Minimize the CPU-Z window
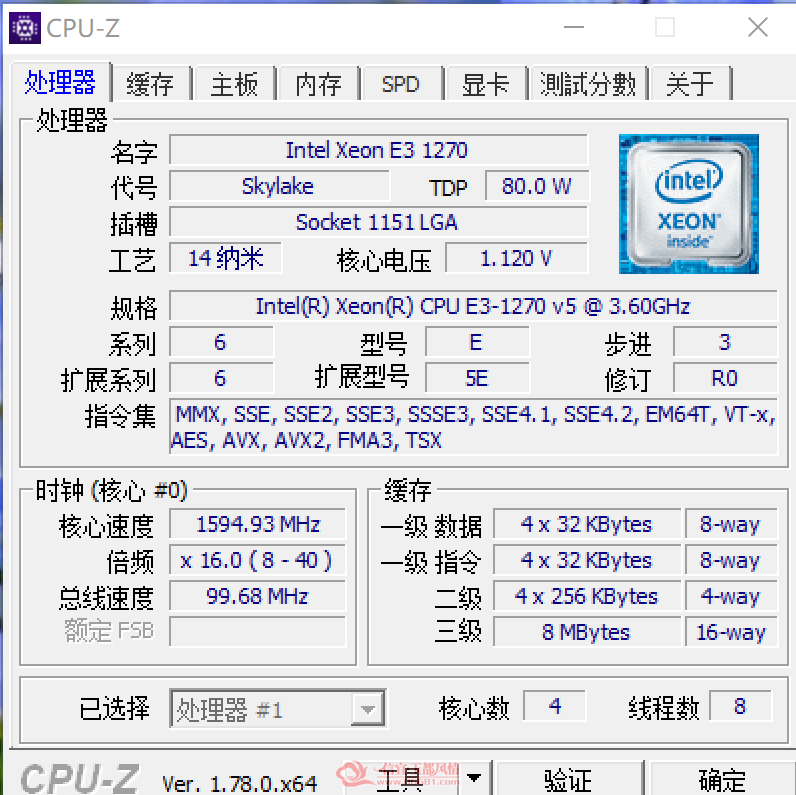 point(574,27)
